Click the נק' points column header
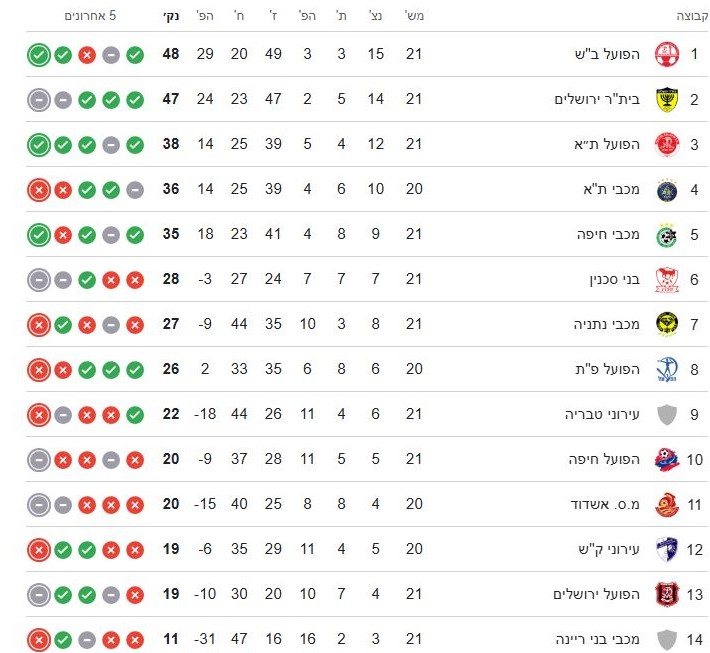The image size is (710, 653). [x=171, y=16]
